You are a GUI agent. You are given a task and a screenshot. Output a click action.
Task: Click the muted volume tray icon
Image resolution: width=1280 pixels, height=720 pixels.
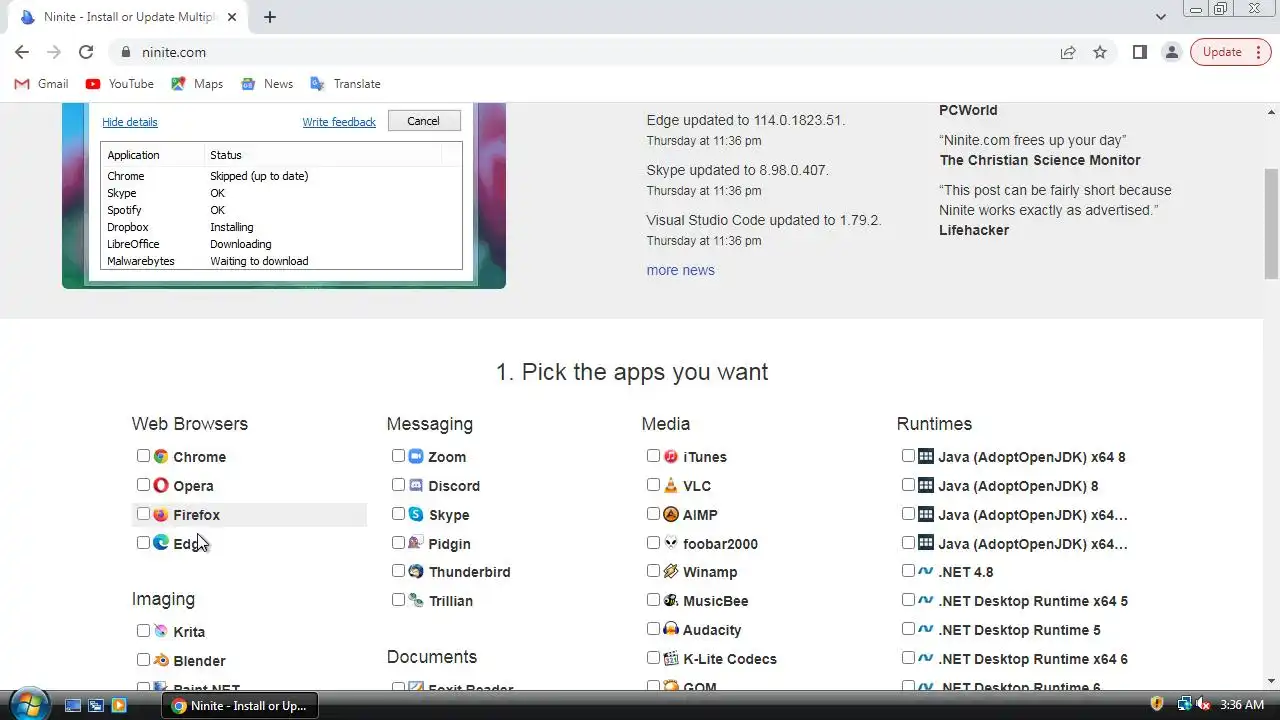point(1203,705)
